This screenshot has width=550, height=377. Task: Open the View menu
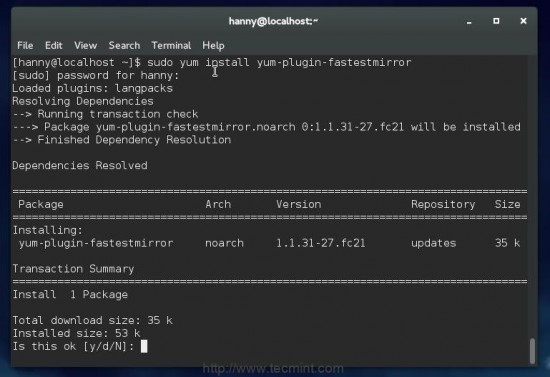point(85,46)
